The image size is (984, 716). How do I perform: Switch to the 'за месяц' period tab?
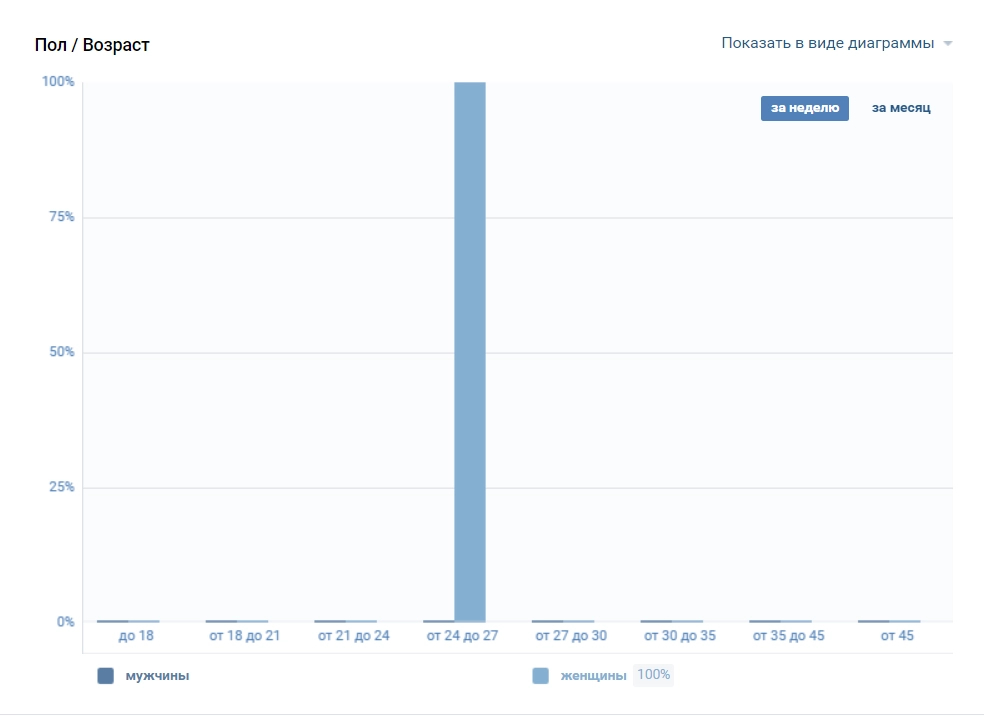pos(901,108)
